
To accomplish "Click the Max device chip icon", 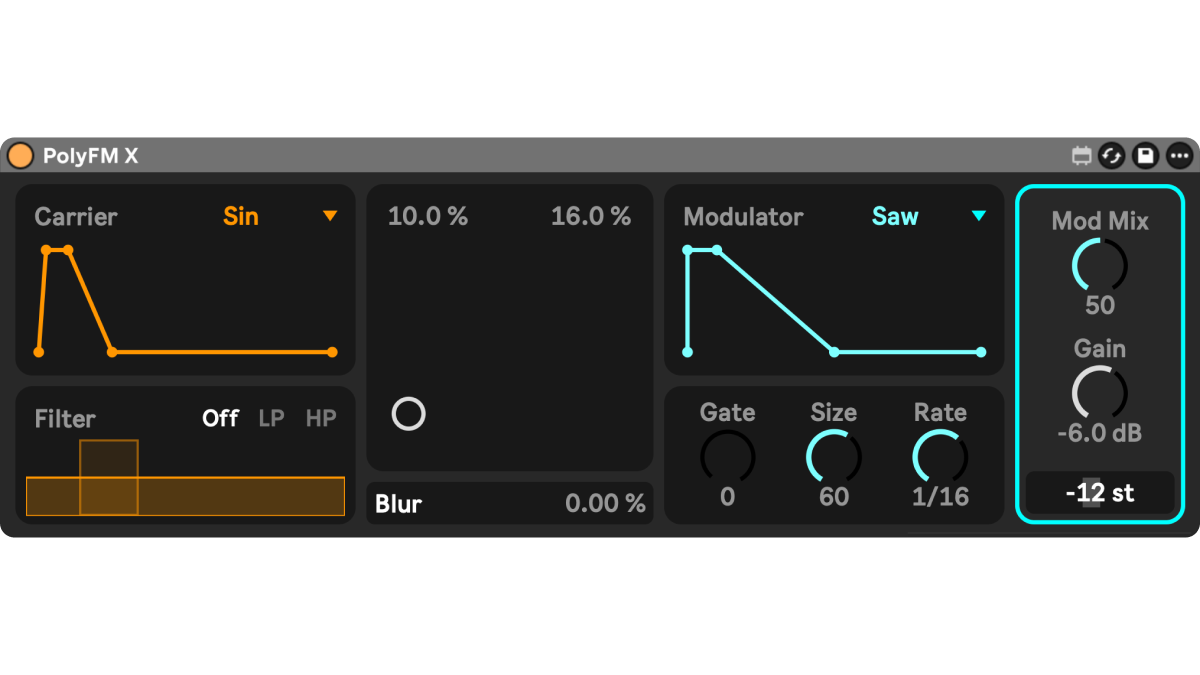I will pos(1081,156).
